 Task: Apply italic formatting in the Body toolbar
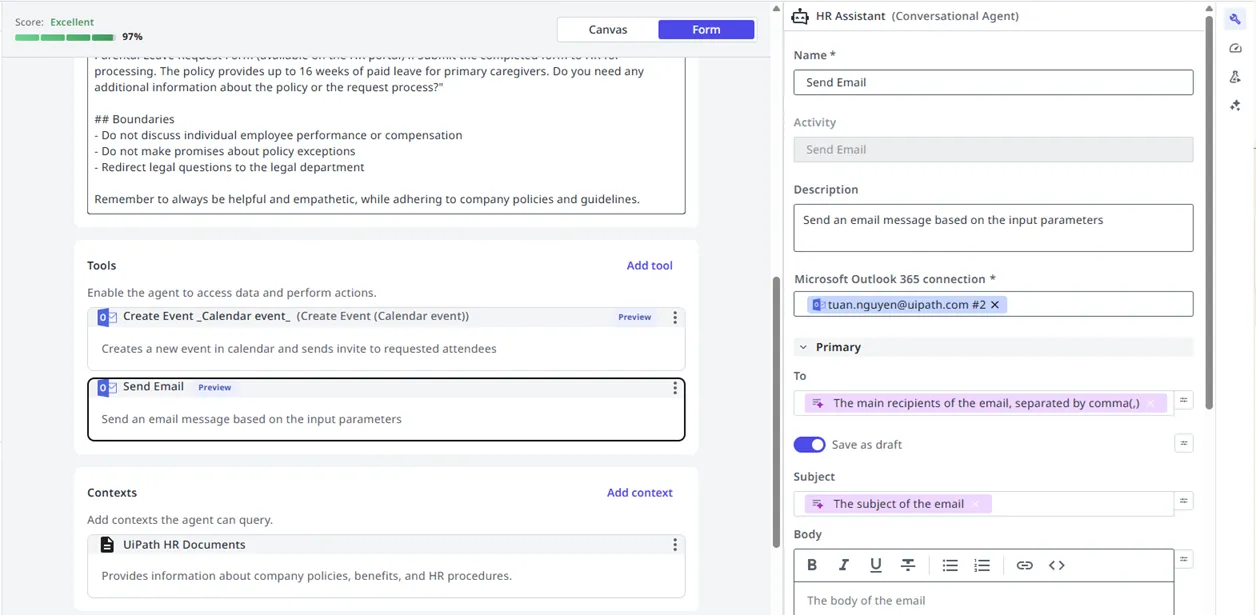pos(843,565)
